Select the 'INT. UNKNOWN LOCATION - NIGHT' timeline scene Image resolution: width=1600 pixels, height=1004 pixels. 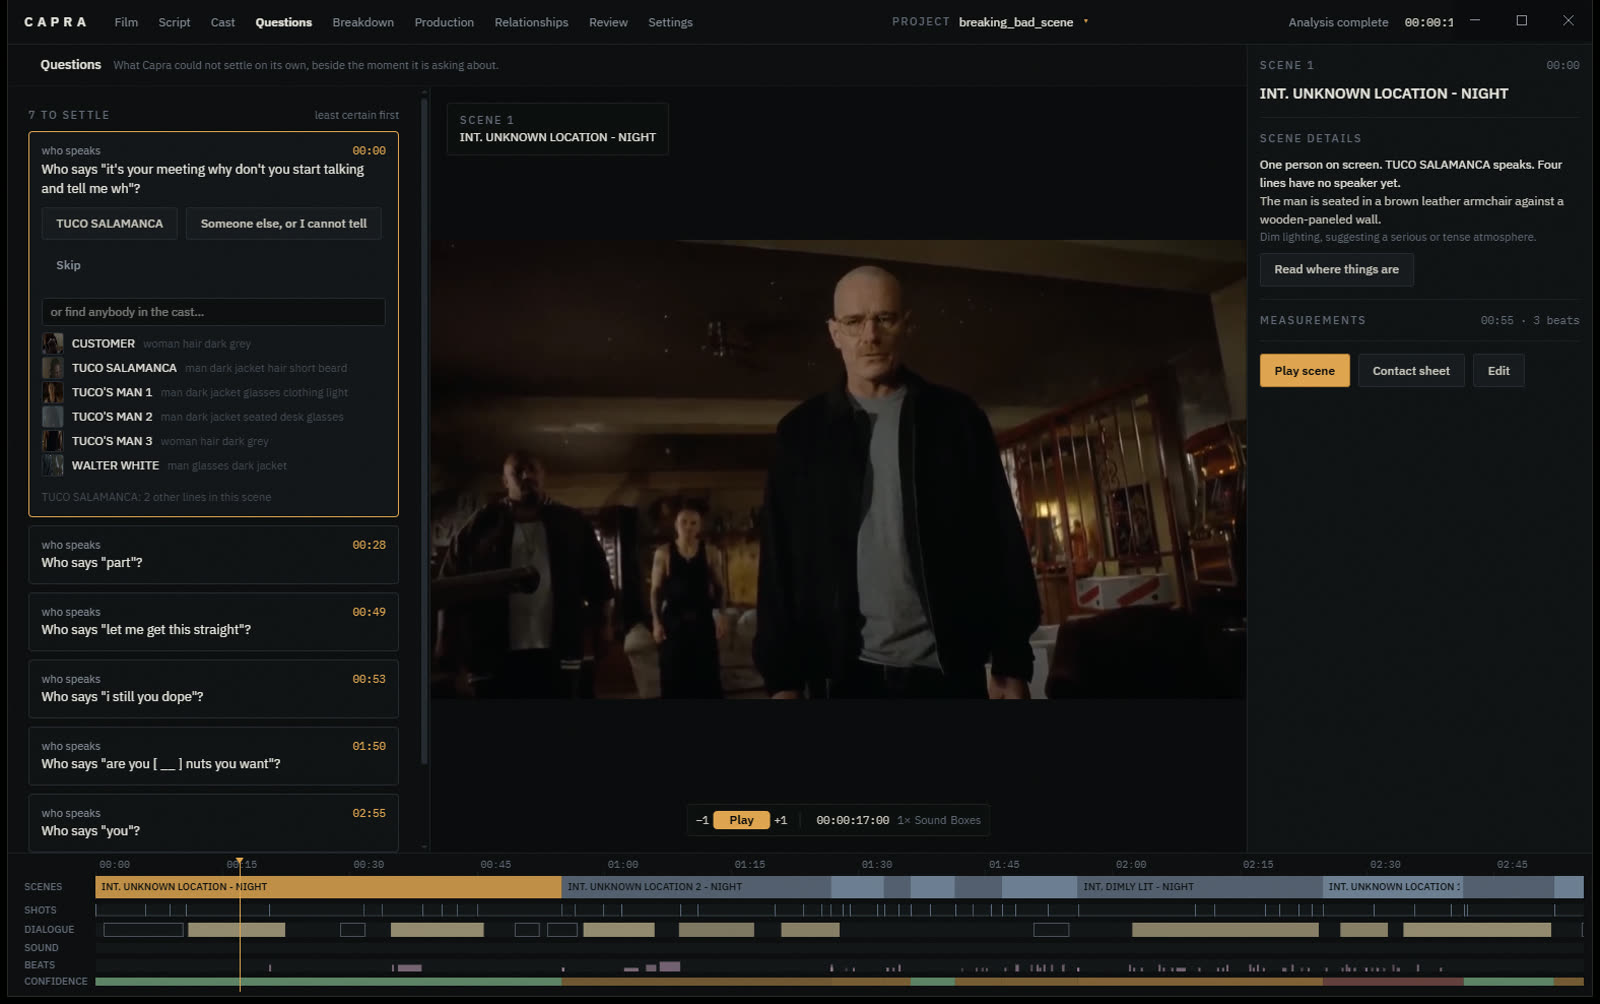click(x=328, y=887)
